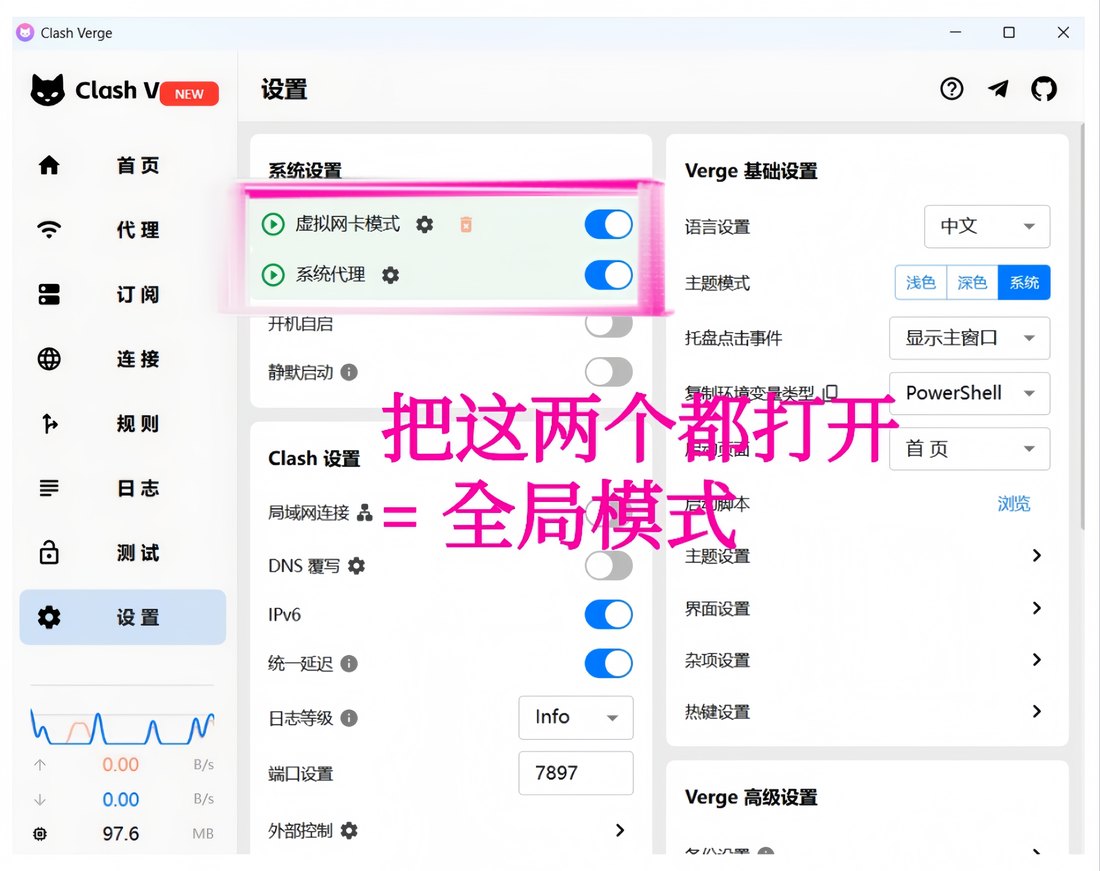The width and height of the screenshot is (1100, 871).
Task: Click the info icon beside 静默启动
Action: pyautogui.click(x=349, y=372)
